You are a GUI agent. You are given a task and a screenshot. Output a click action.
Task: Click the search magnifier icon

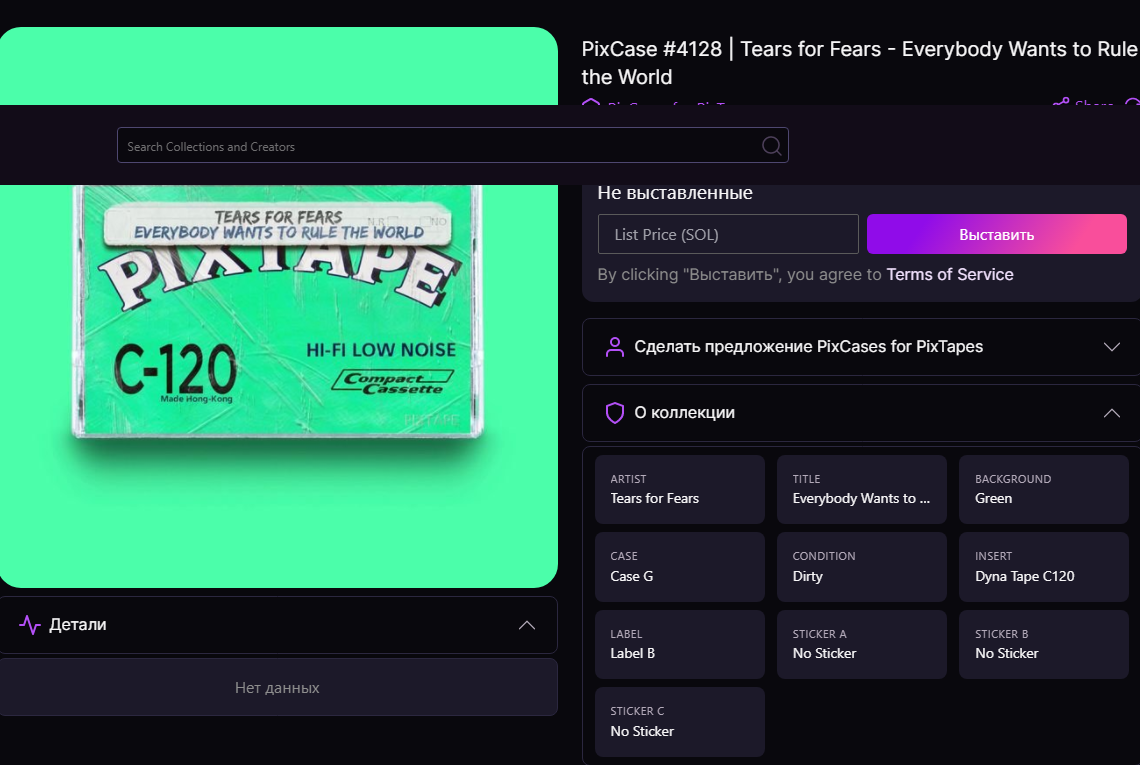[x=771, y=146]
